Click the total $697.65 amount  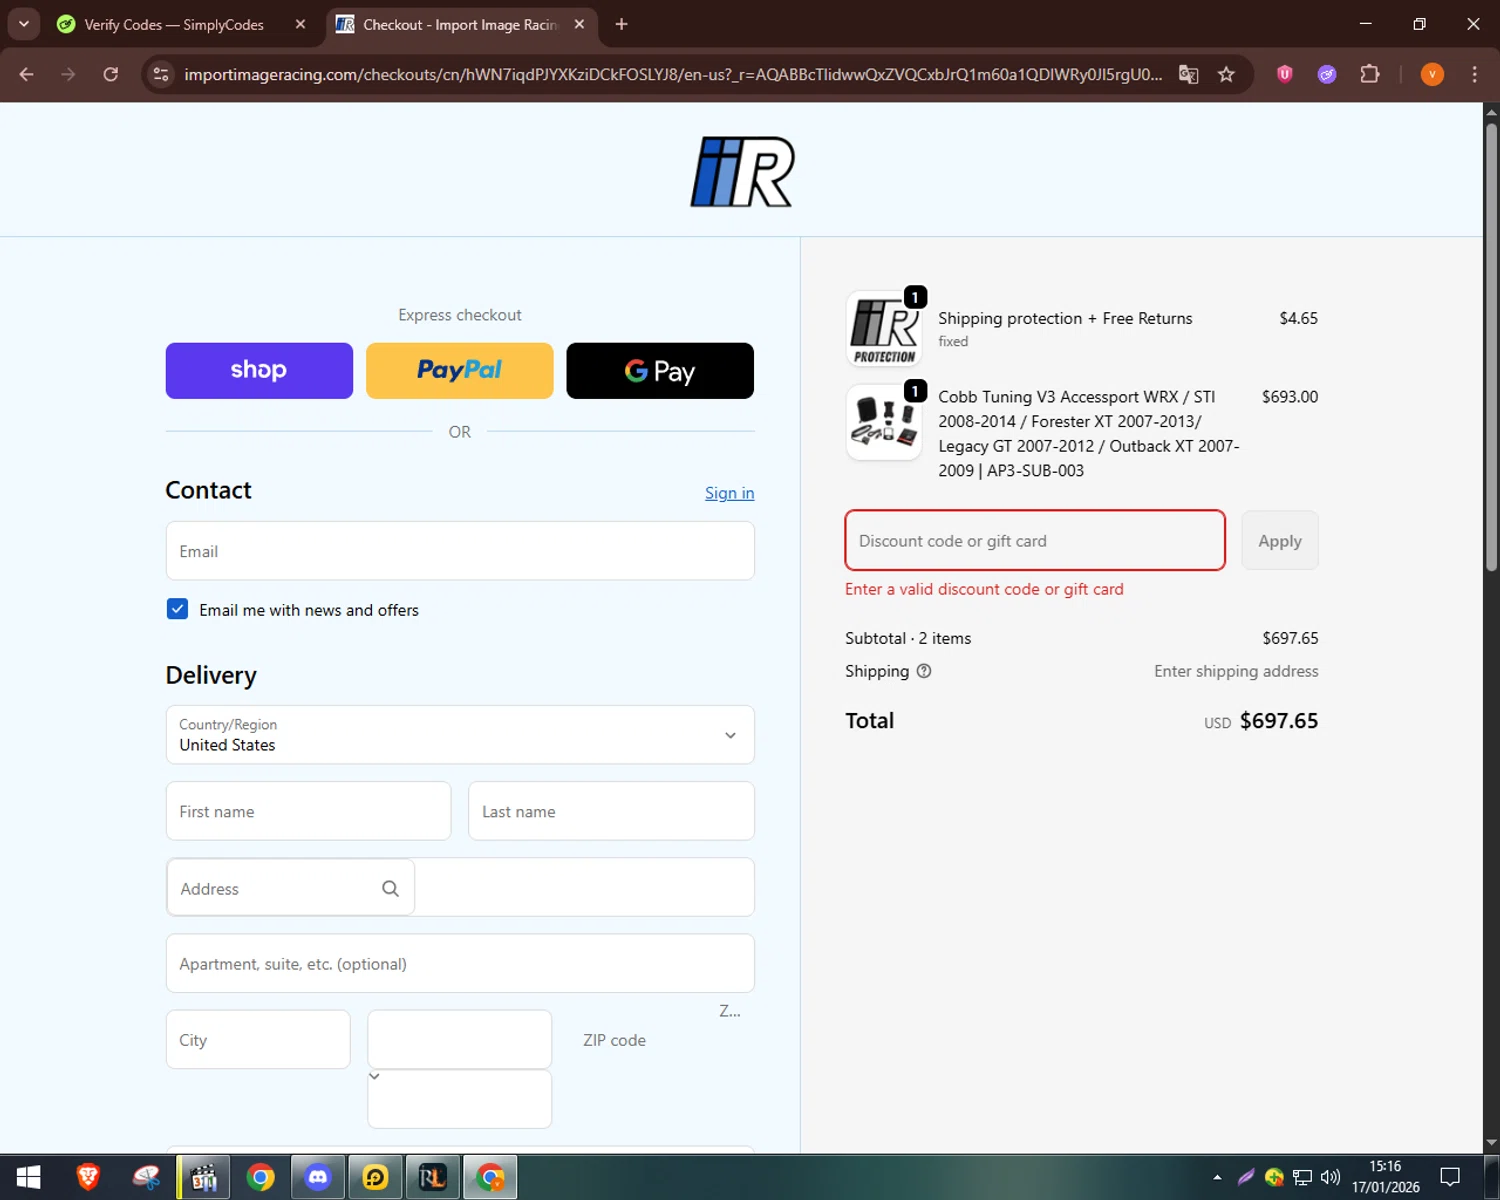(x=1279, y=721)
